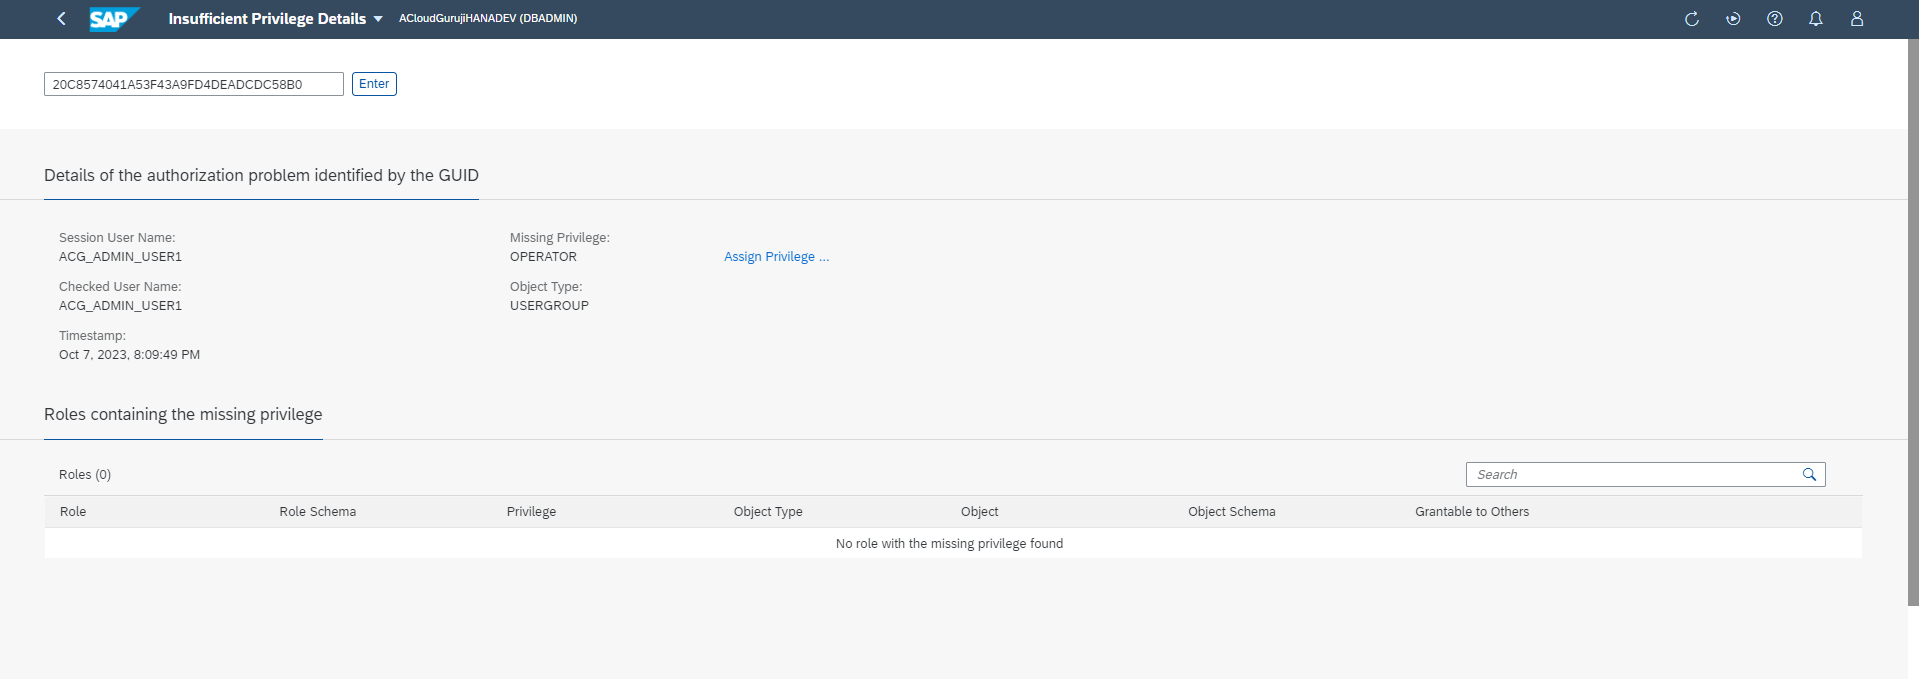Image resolution: width=1919 pixels, height=679 pixels.
Task: Click the SAP logo
Action: (112, 19)
